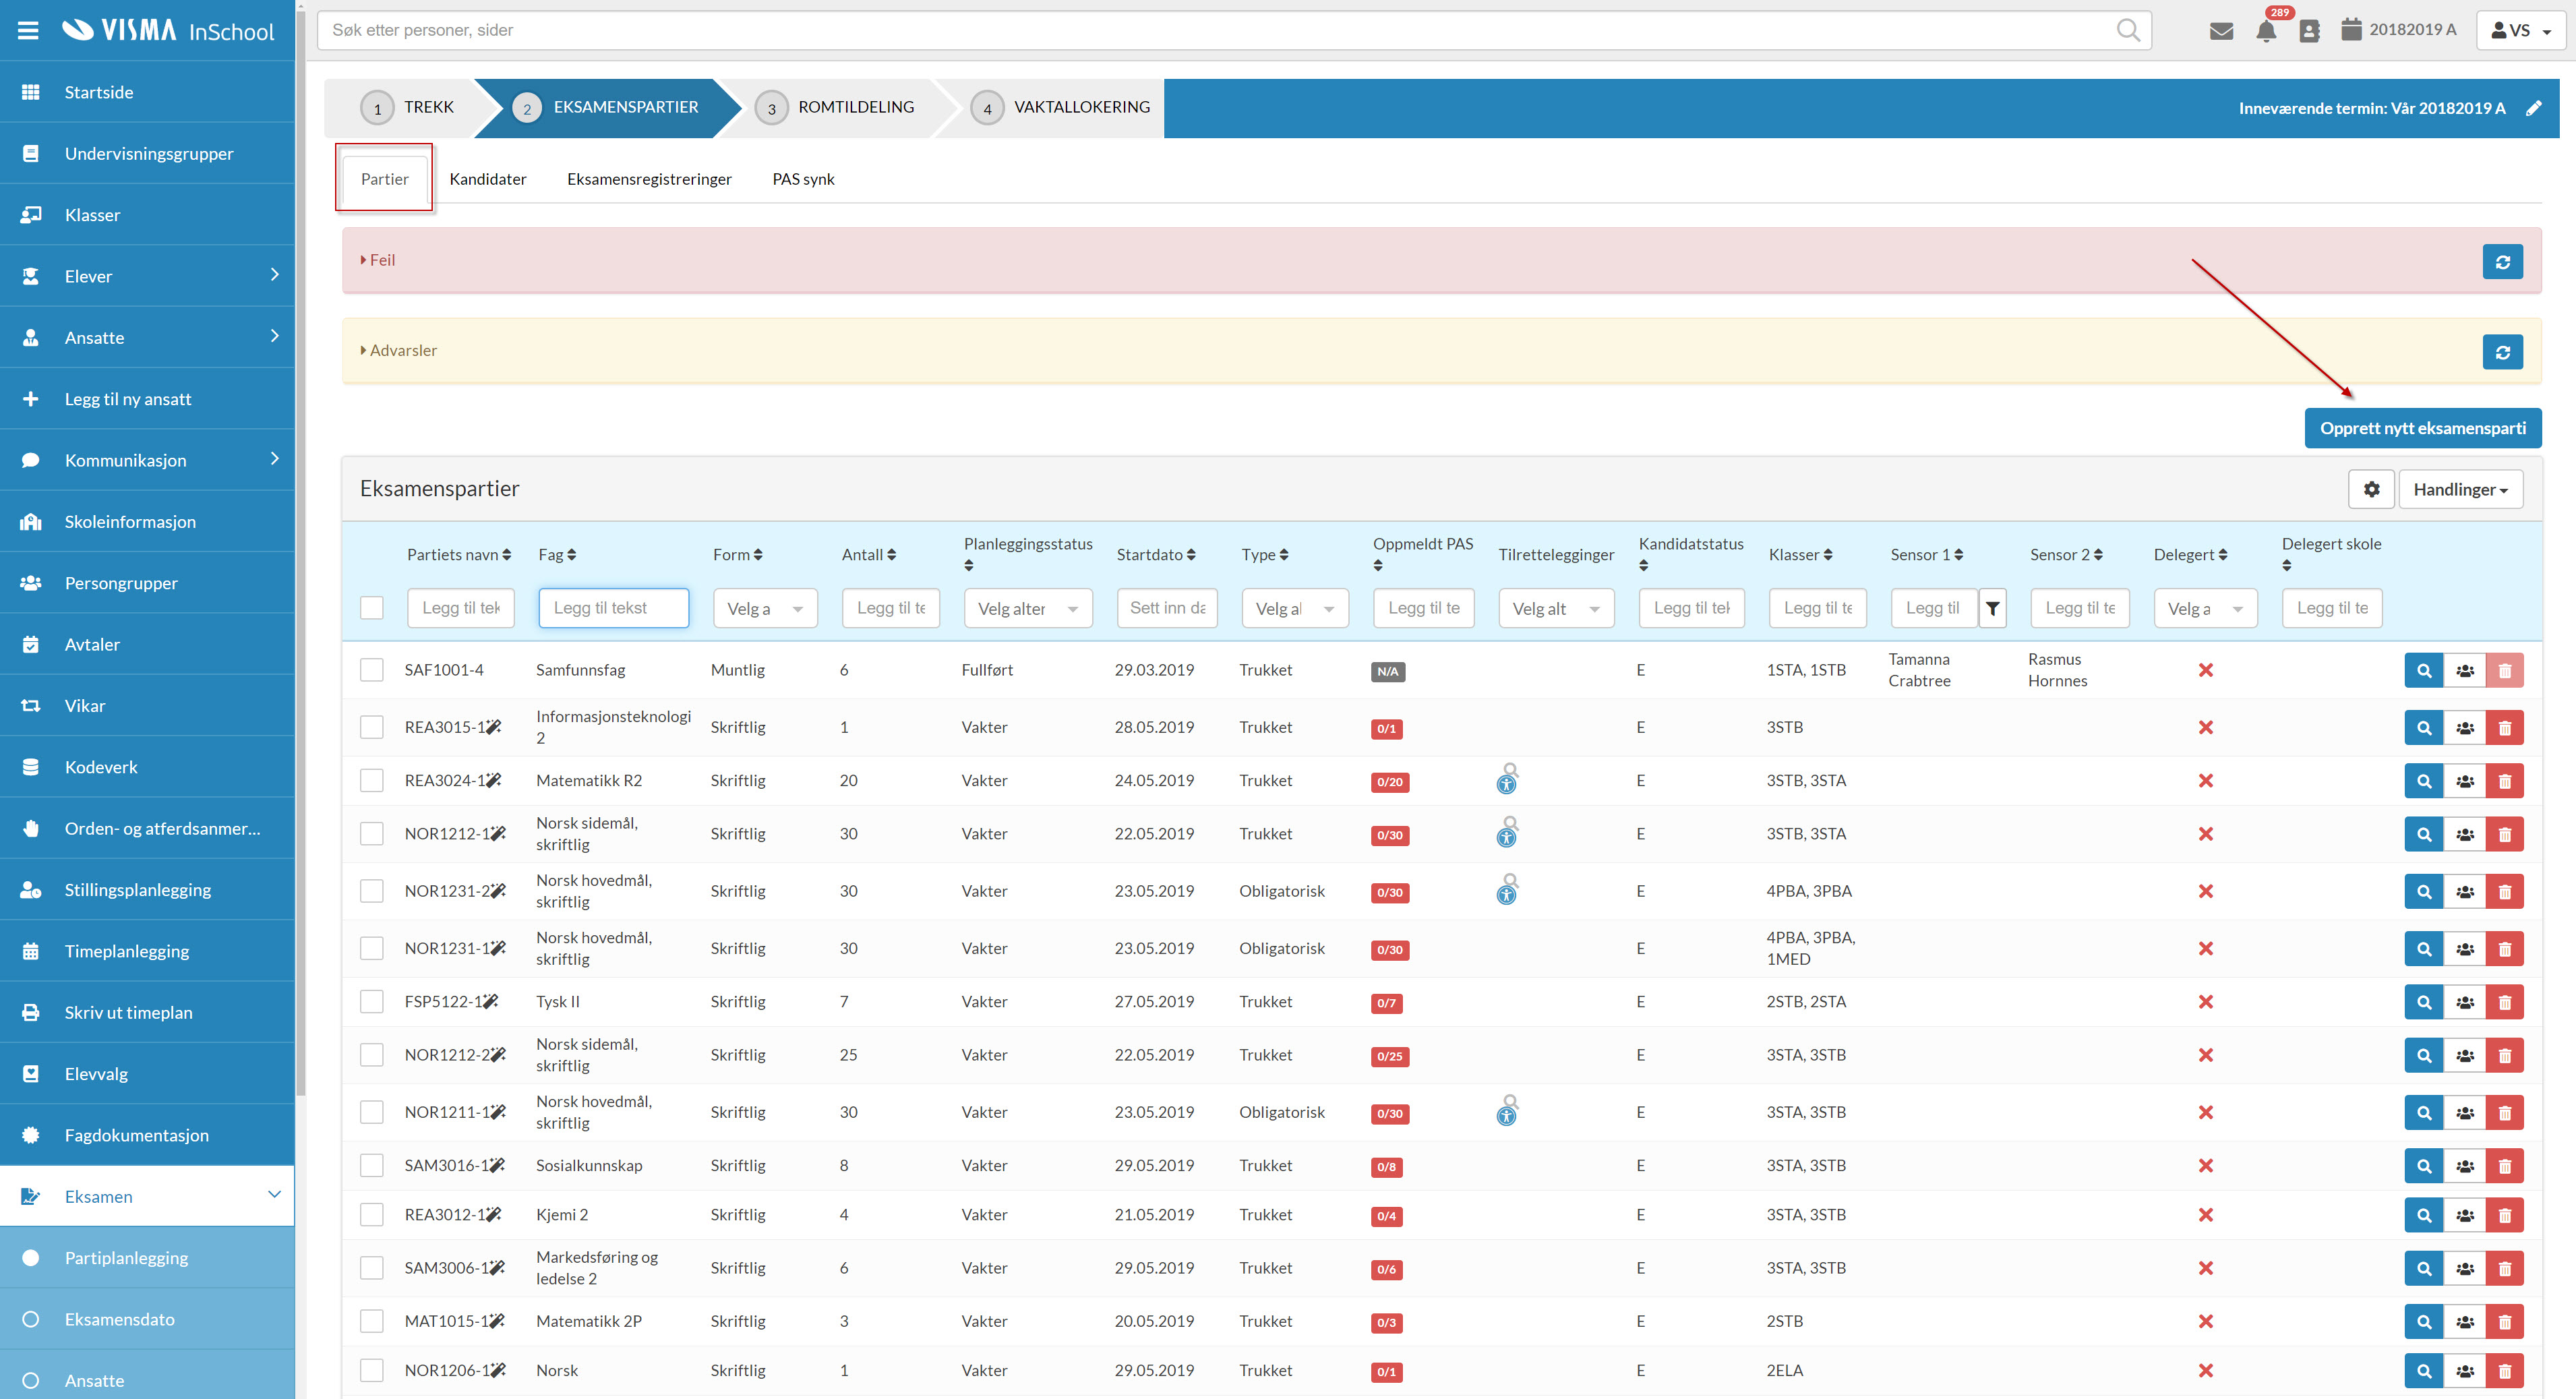Image resolution: width=2576 pixels, height=1399 pixels.
Task: Switch to the PAS synk tab
Action: pyautogui.click(x=803, y=180)
